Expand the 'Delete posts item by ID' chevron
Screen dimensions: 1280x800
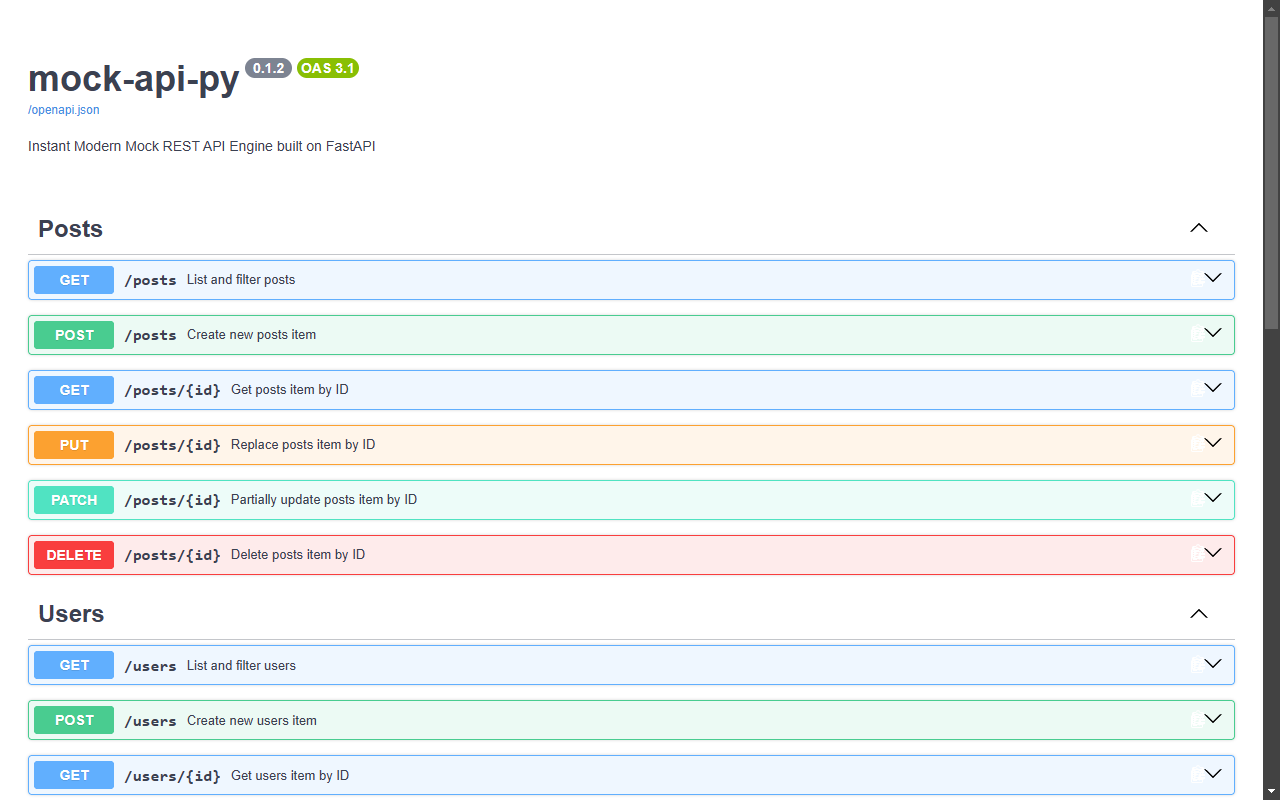[x=1214, y=553]
